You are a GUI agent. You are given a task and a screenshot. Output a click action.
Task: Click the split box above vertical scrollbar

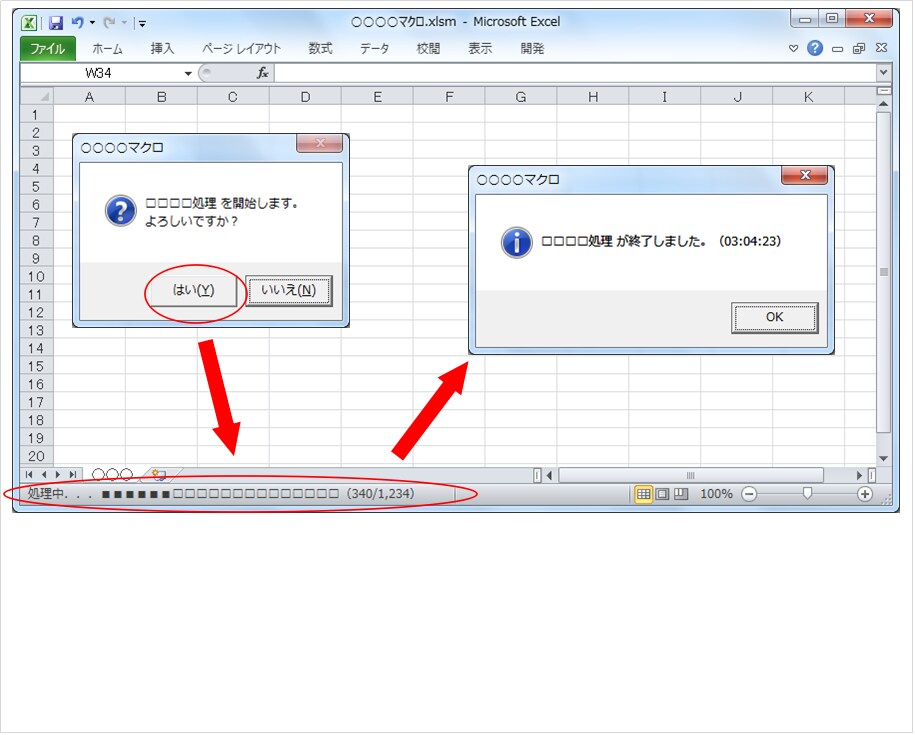point(883,91)
